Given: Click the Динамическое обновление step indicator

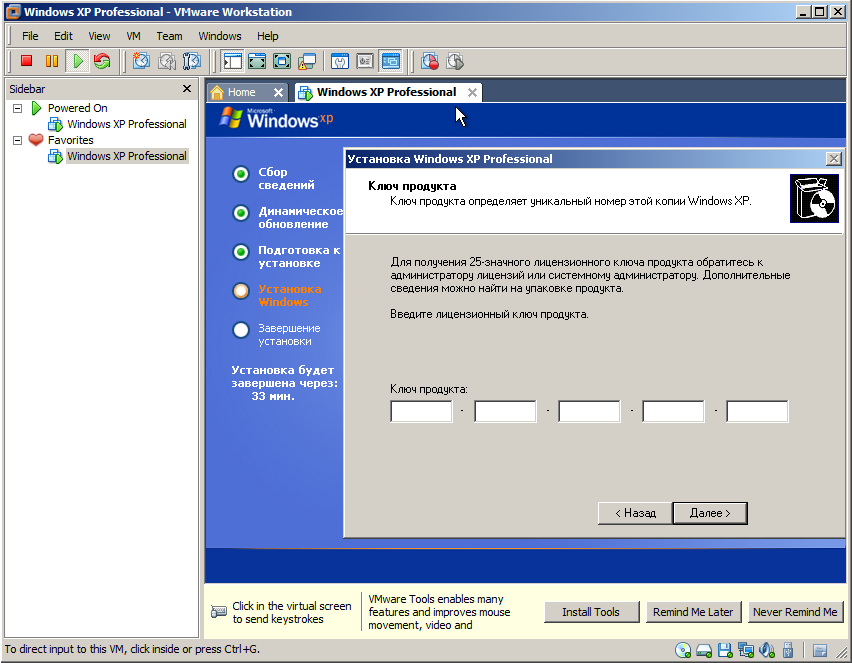Looking at the screenshot, I should [x=241, y=213].
